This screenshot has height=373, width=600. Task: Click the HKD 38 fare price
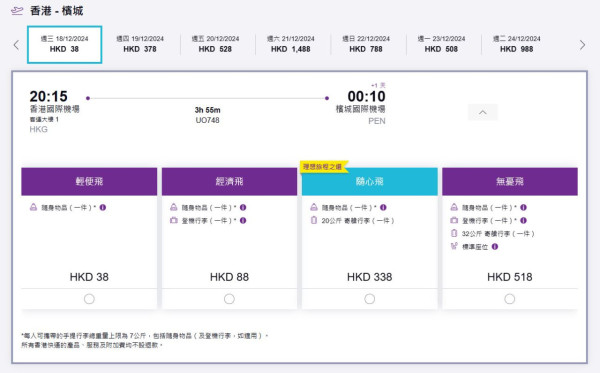89,277
